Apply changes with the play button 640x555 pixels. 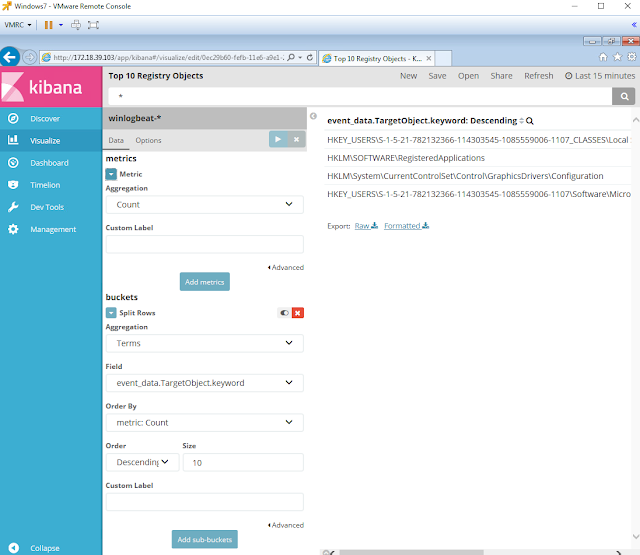[x=278, y=140]
